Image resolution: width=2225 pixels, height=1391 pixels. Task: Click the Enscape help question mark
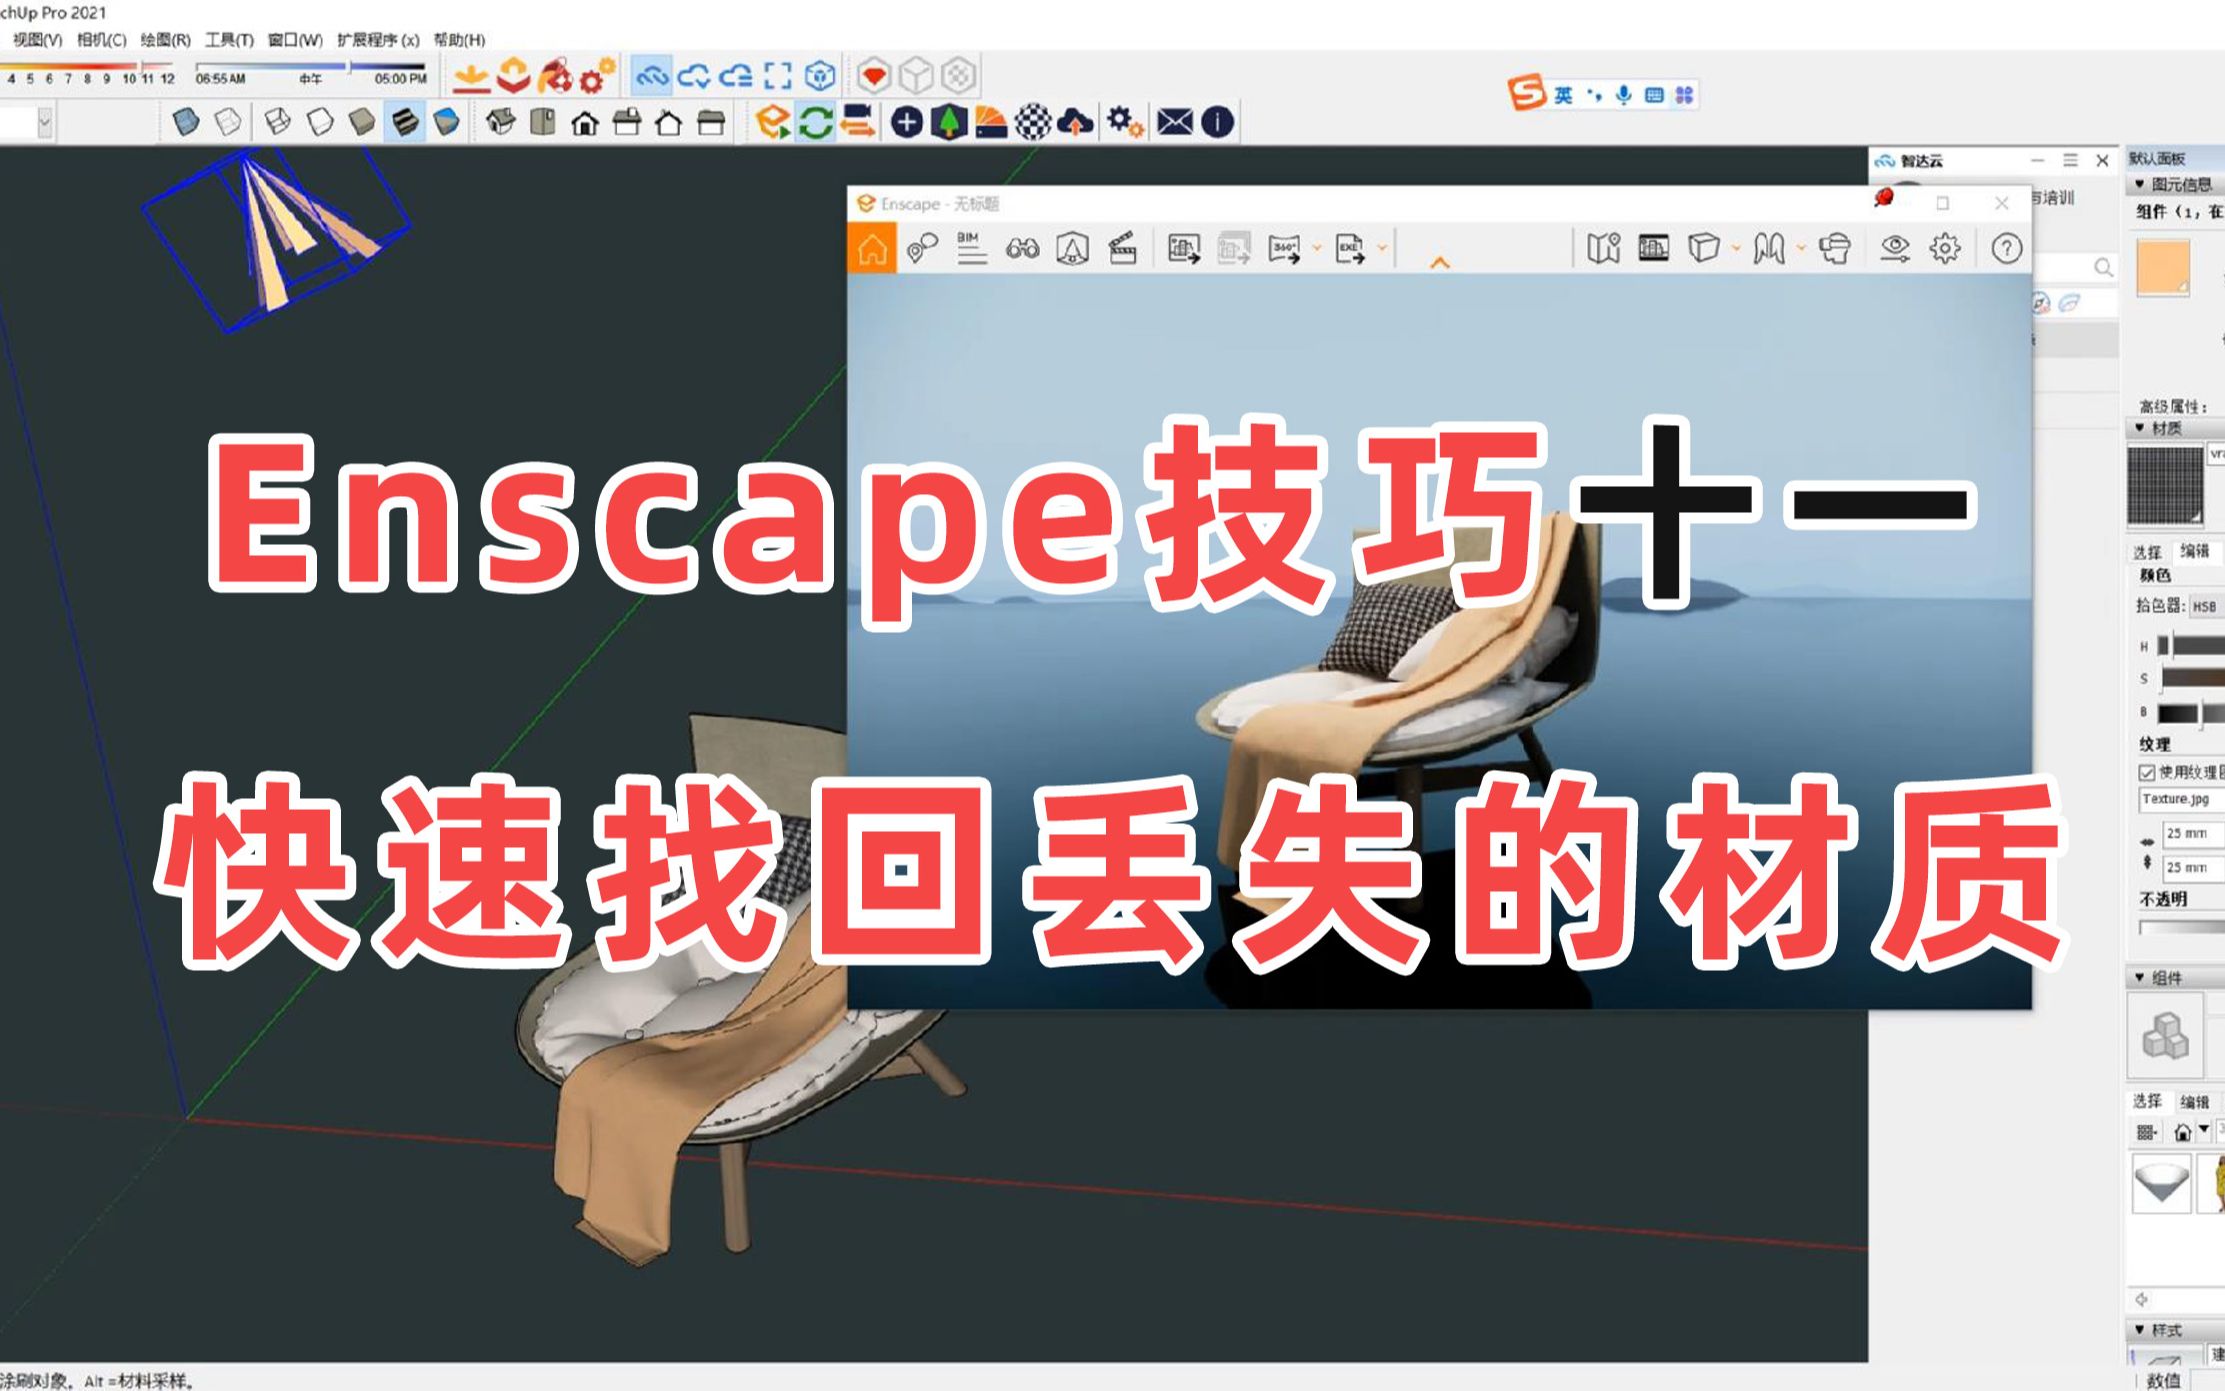(x=2006, y=248)
